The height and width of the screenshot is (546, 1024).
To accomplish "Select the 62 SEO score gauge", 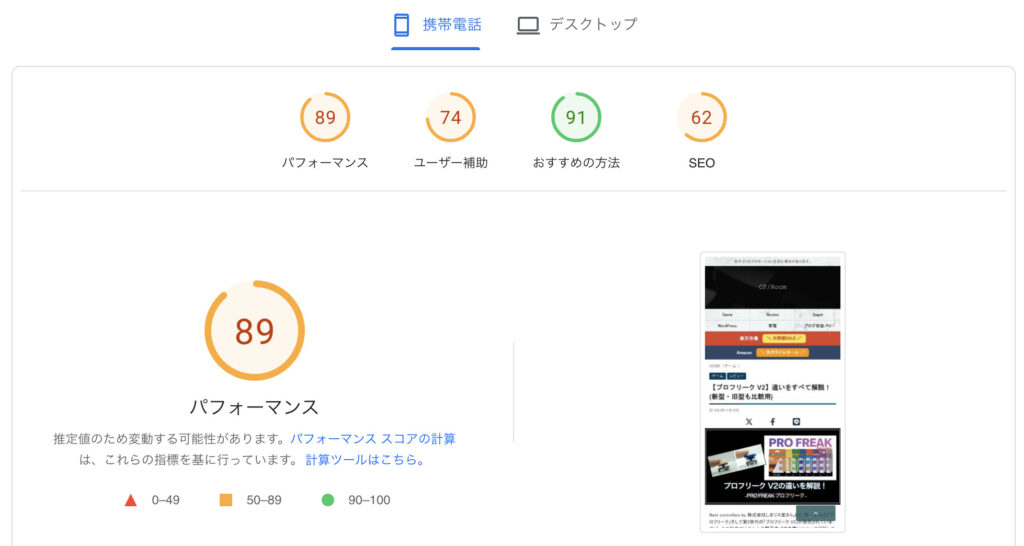I will click(x=701, y=117).
